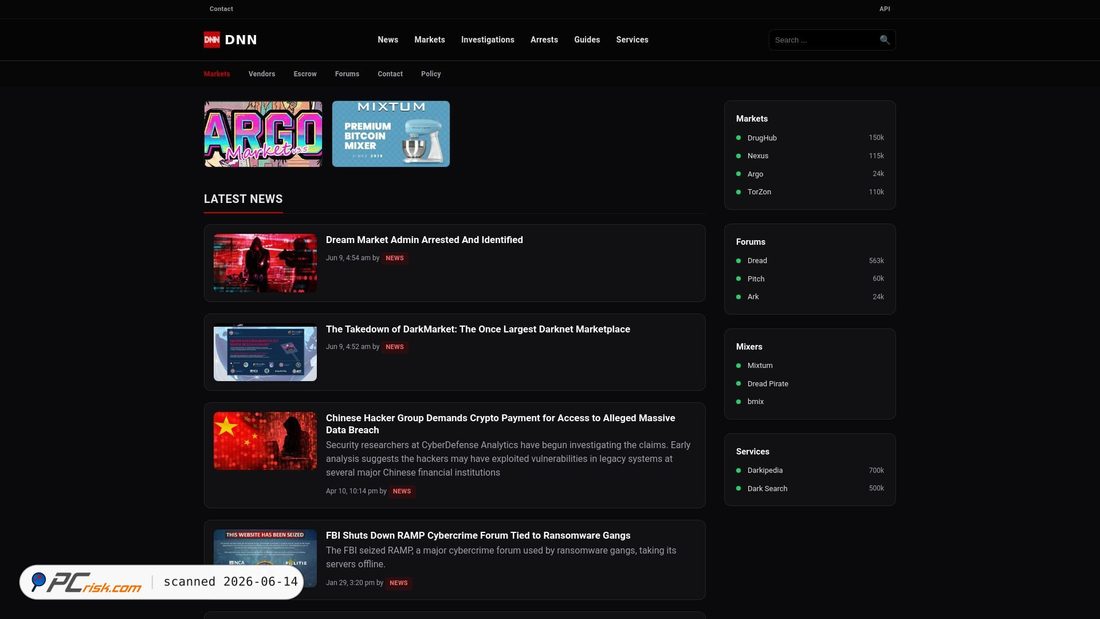
Task: Click the green status dot beside DrugHub
Action: click(x=738, y=138)
